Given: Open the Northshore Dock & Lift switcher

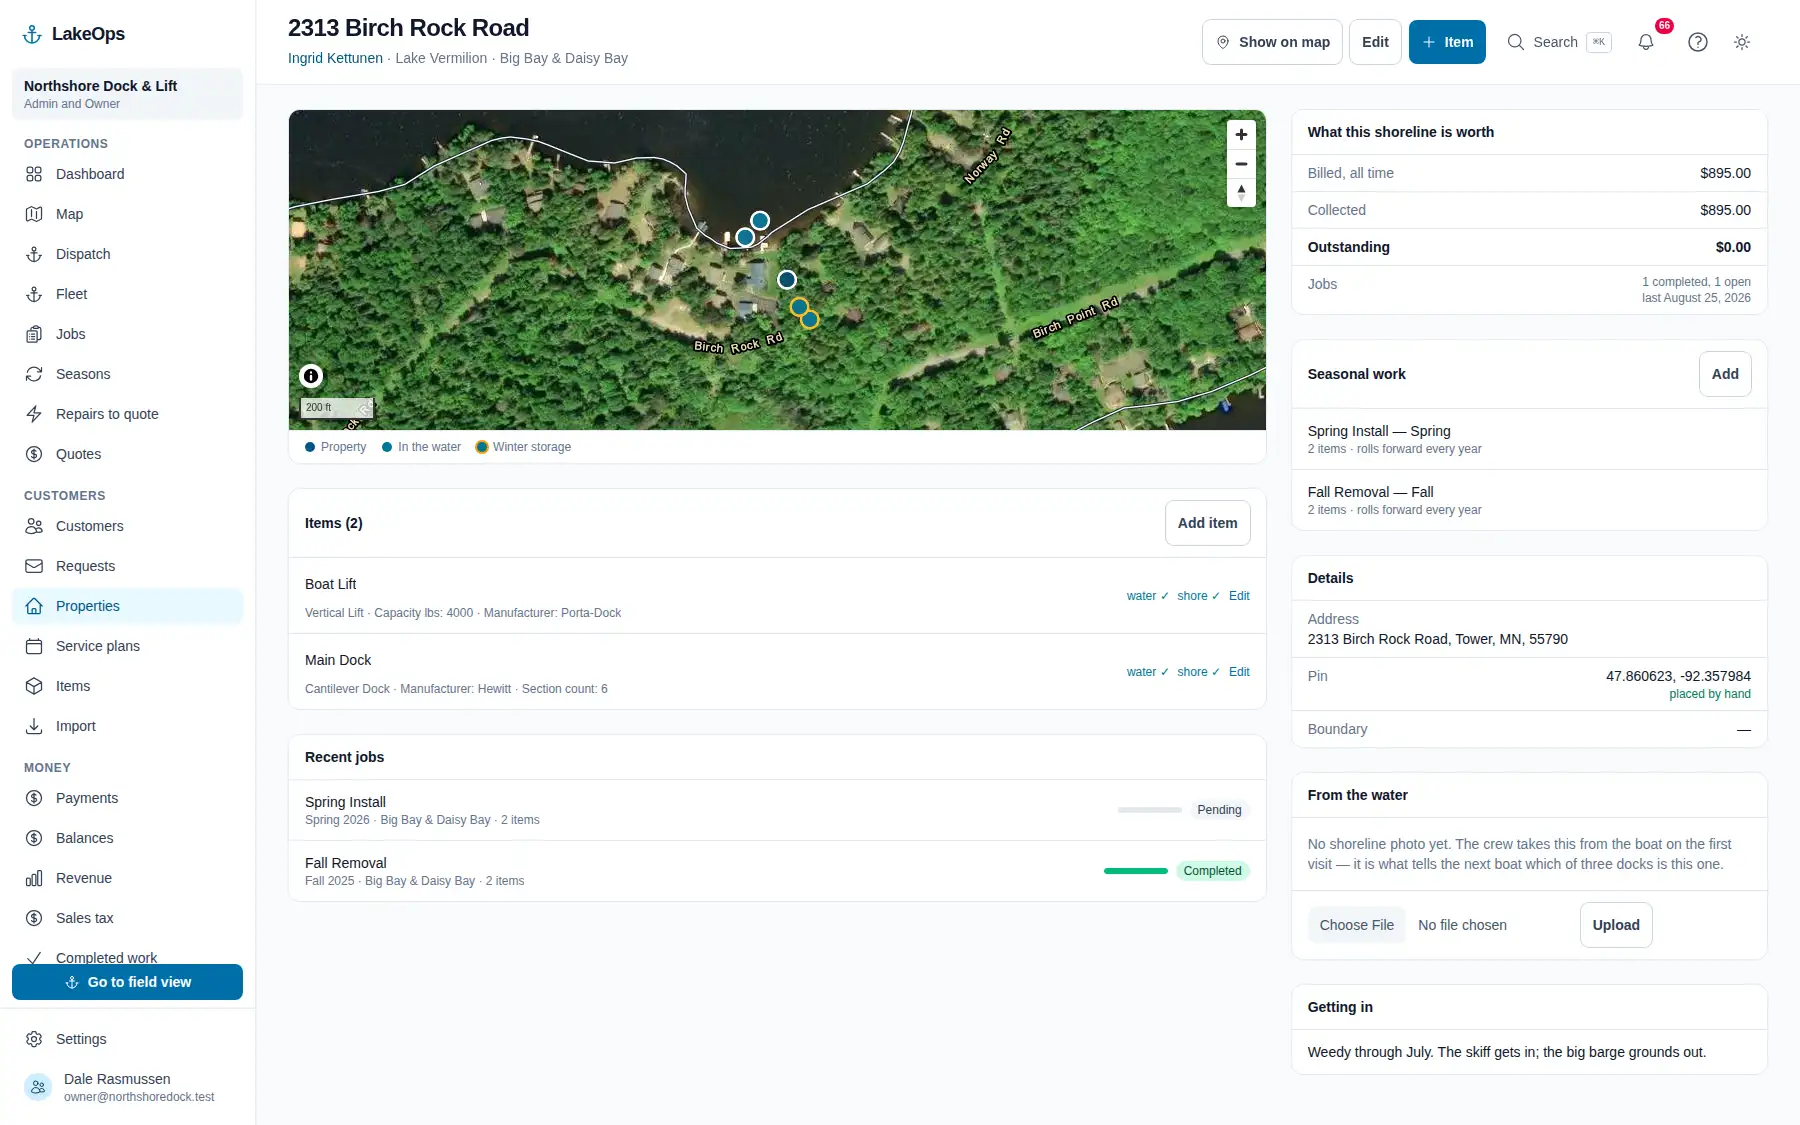Looking at the screenshot, I should coord(127,94).
